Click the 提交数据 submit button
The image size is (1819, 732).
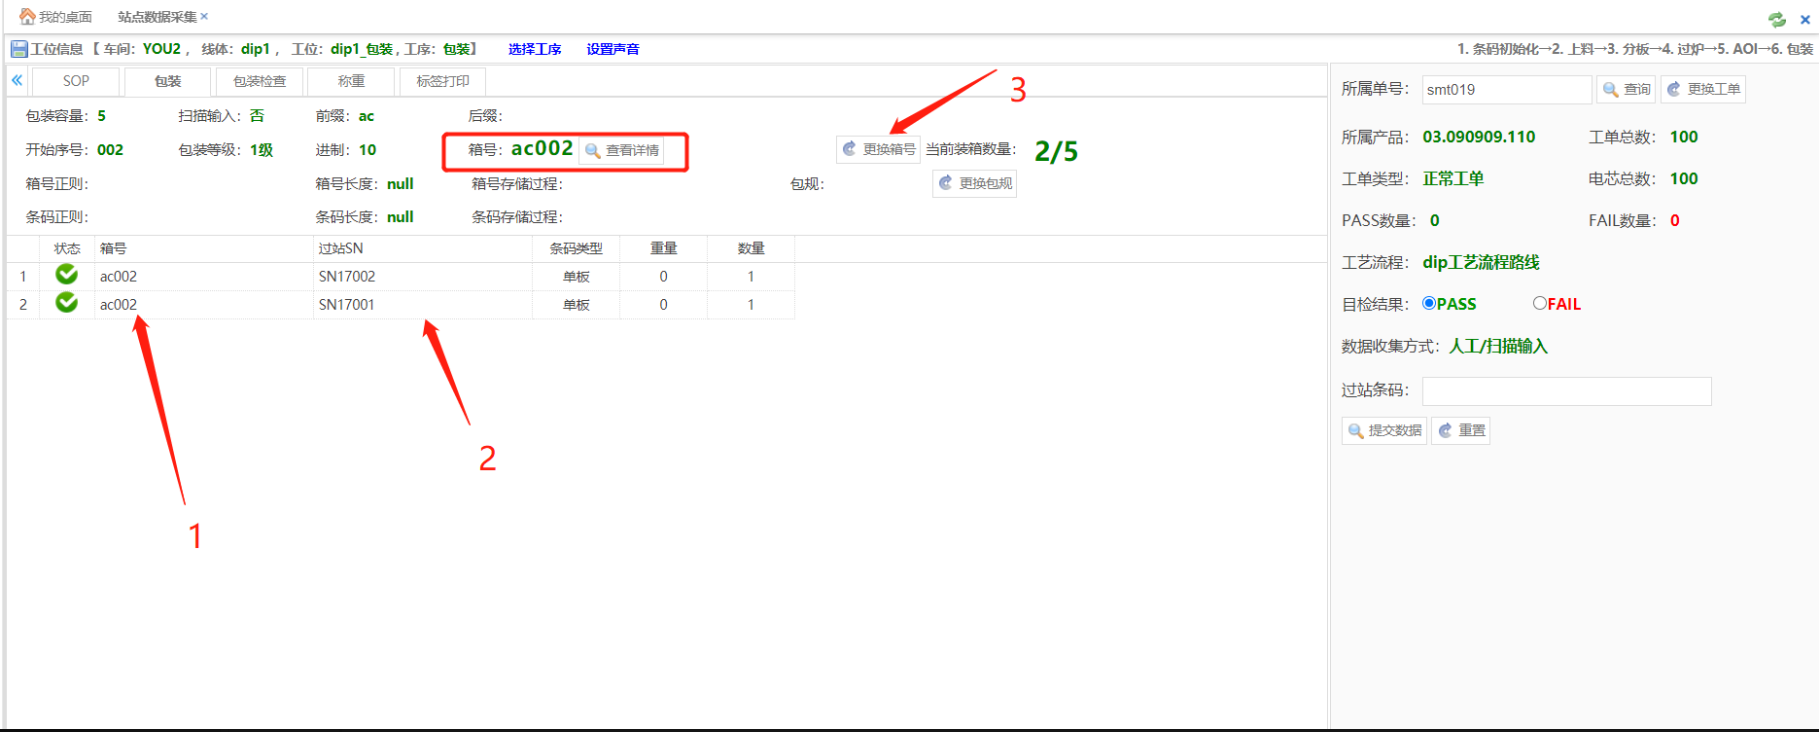(x=1384, y=430)
